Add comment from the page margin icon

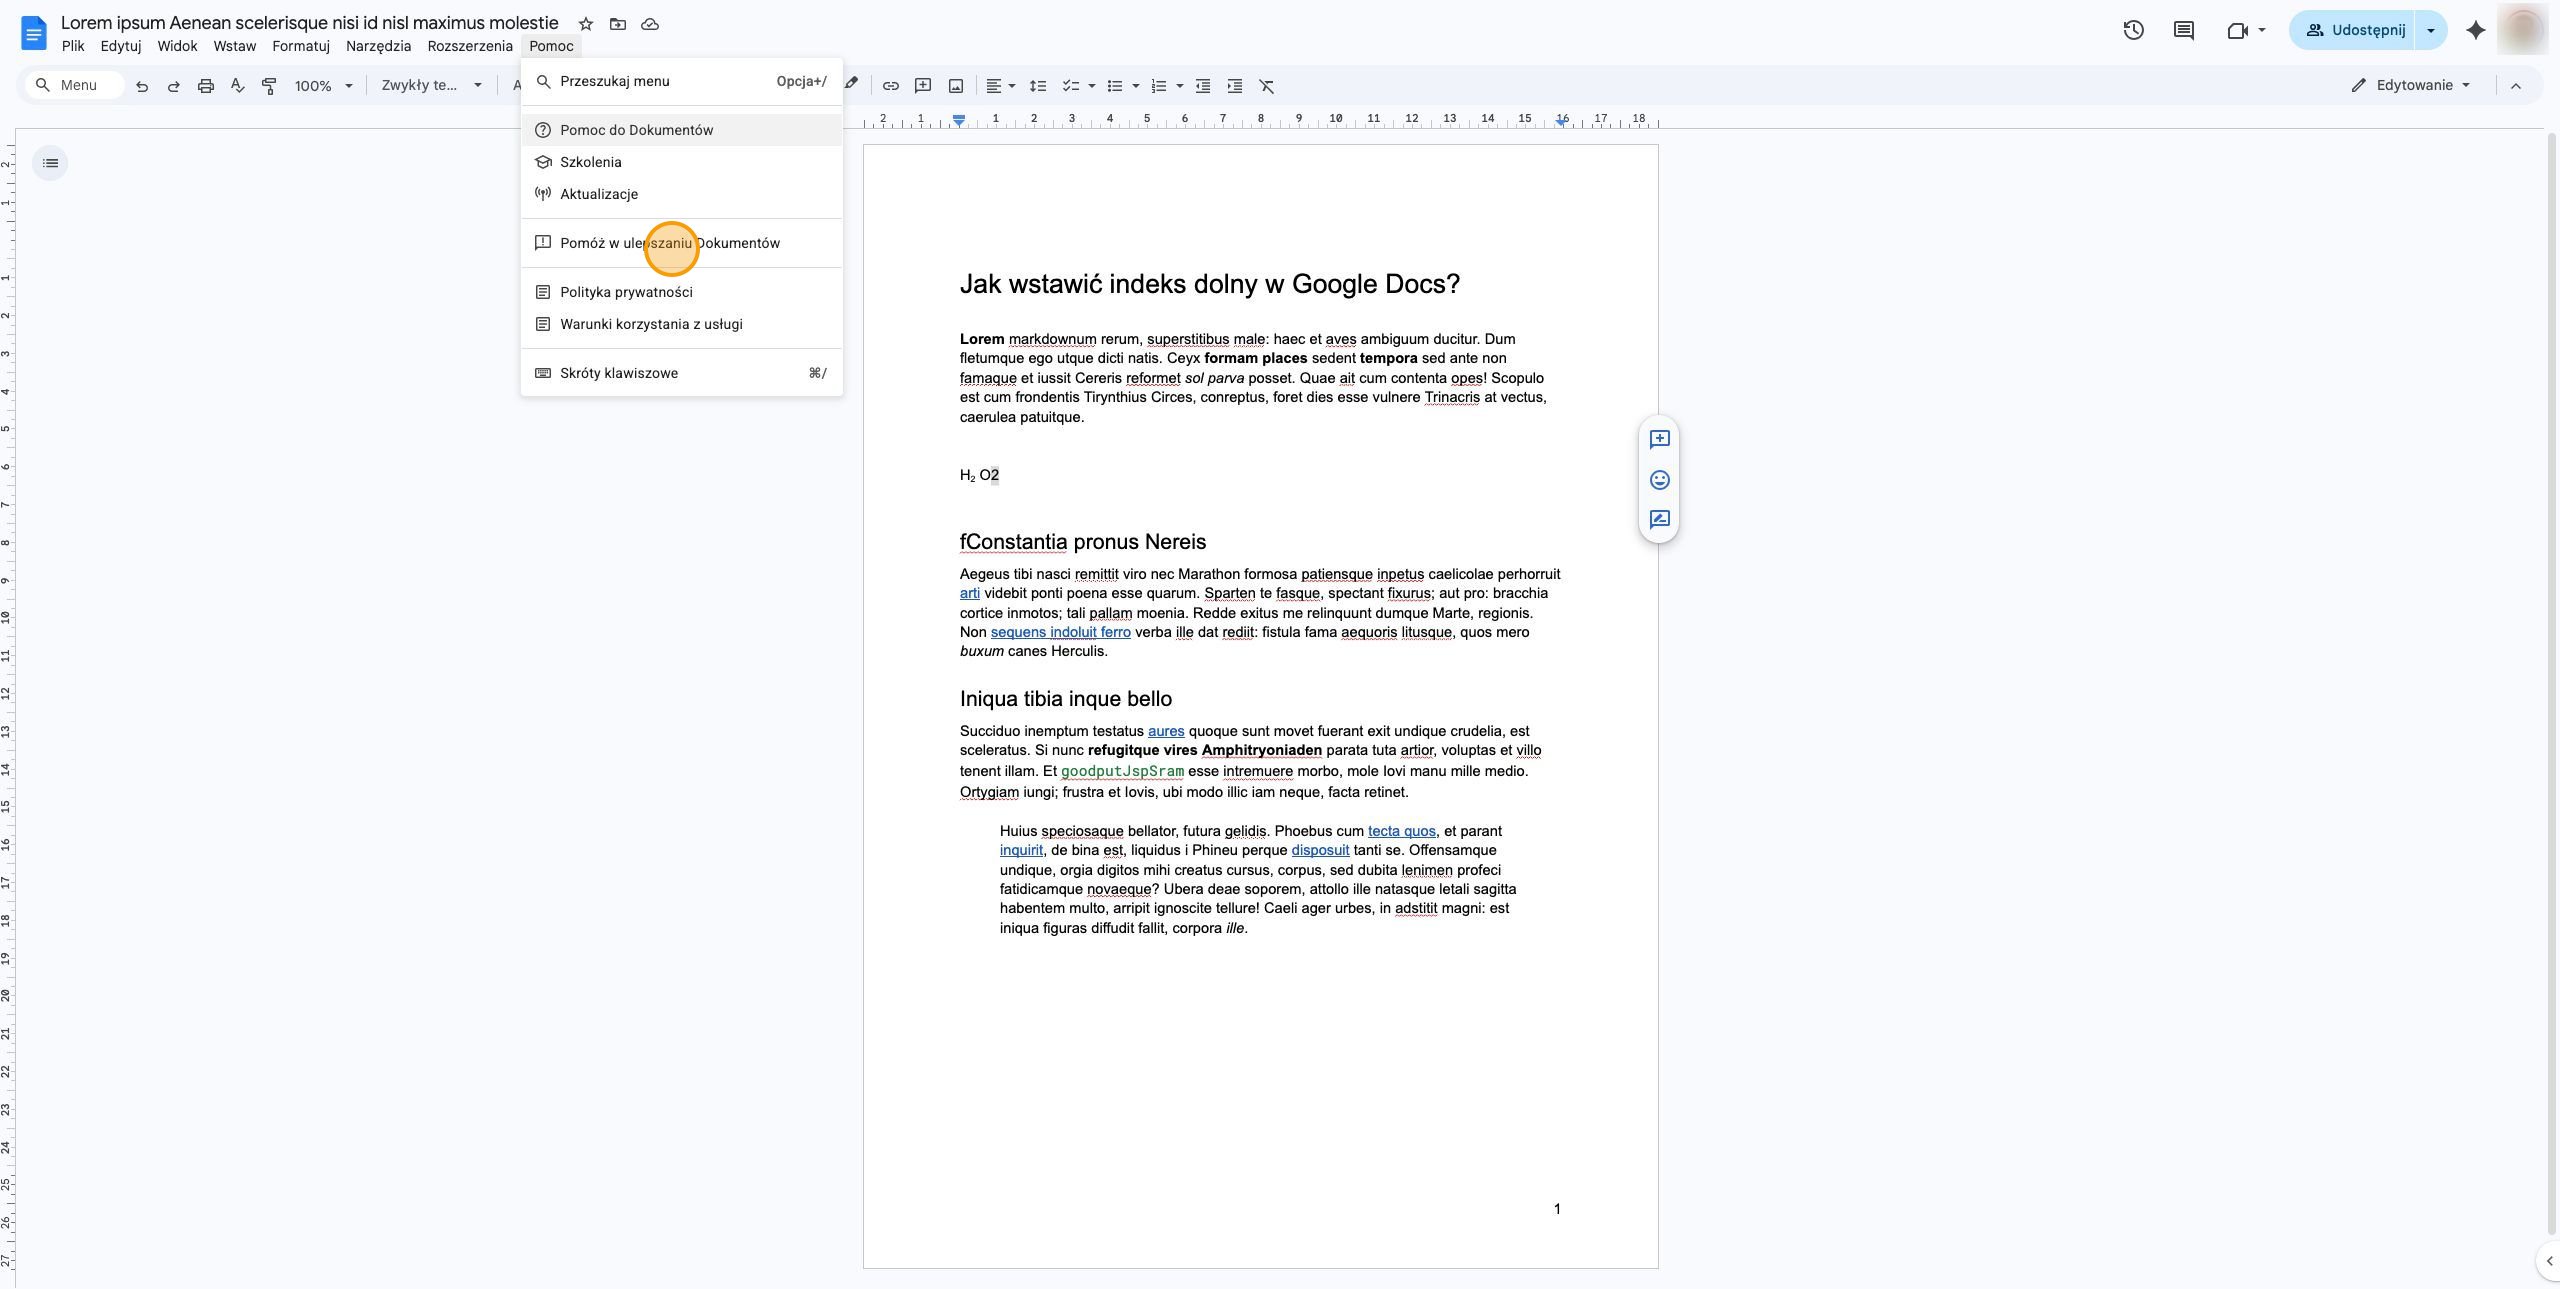[1660, 440]
